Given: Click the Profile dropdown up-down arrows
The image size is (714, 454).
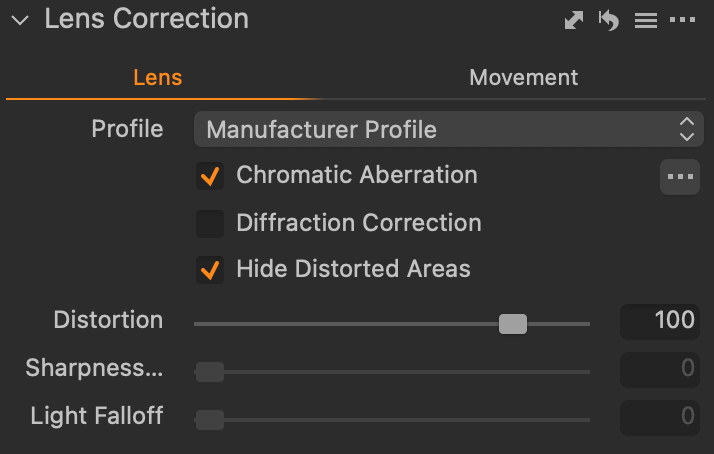Looking at the screenshot, I should click(687, 129).
